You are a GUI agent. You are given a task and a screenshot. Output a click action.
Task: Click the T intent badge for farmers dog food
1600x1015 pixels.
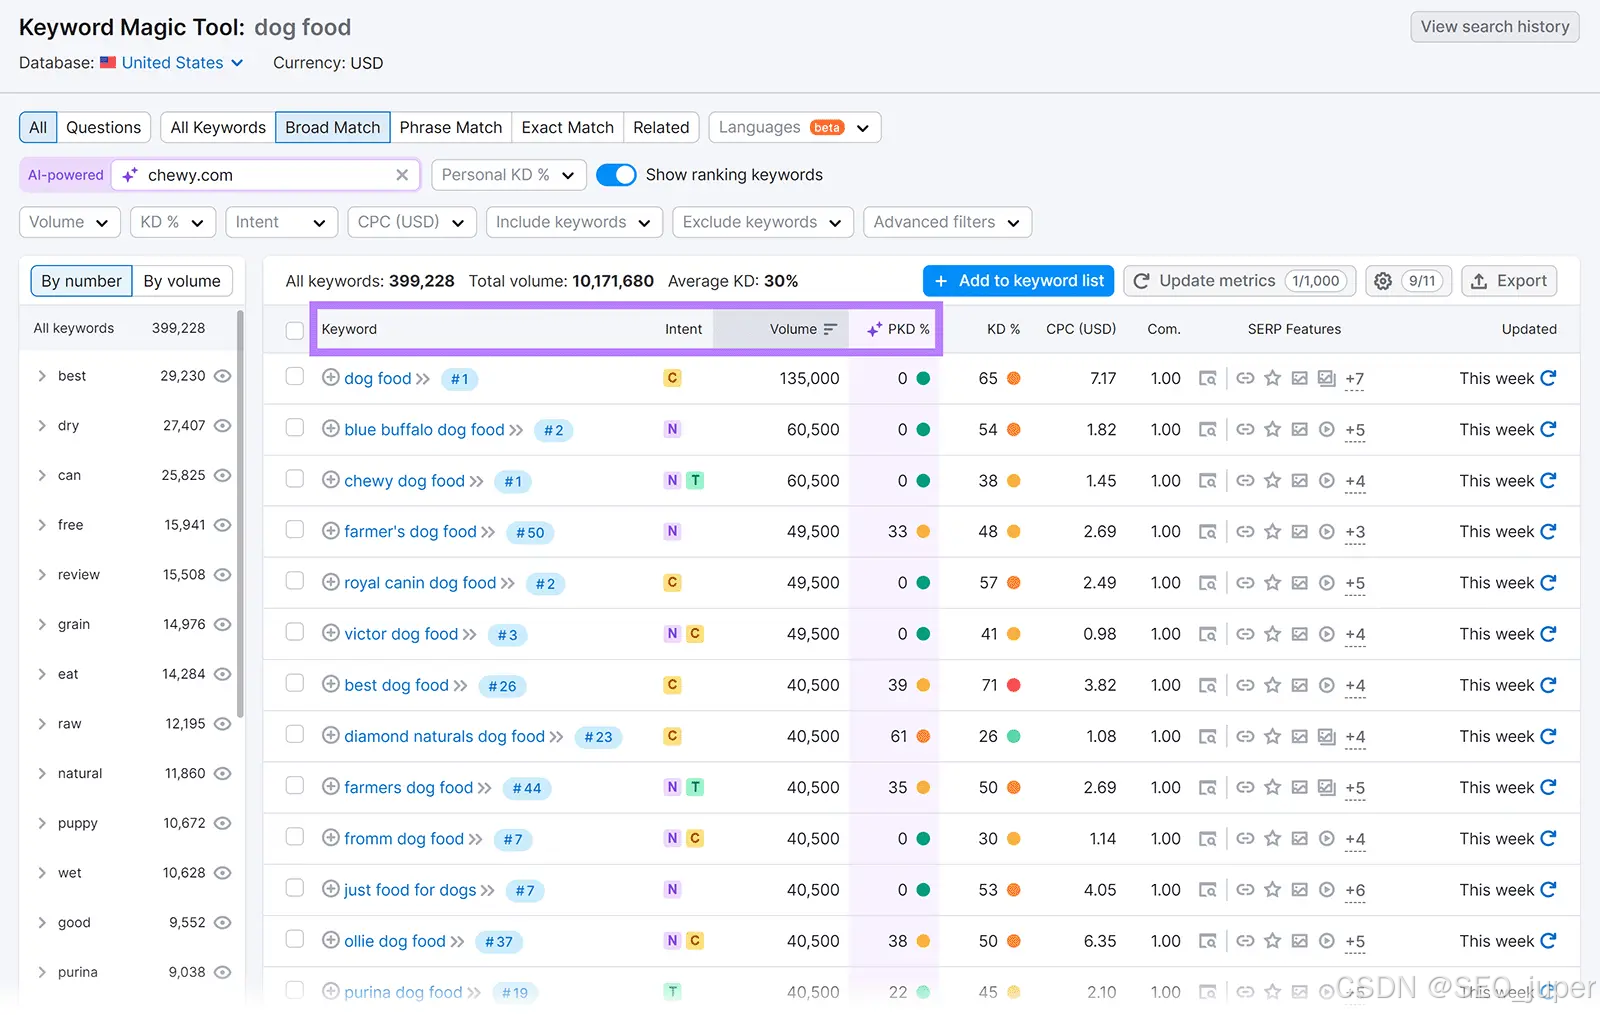tap(695, 787)
